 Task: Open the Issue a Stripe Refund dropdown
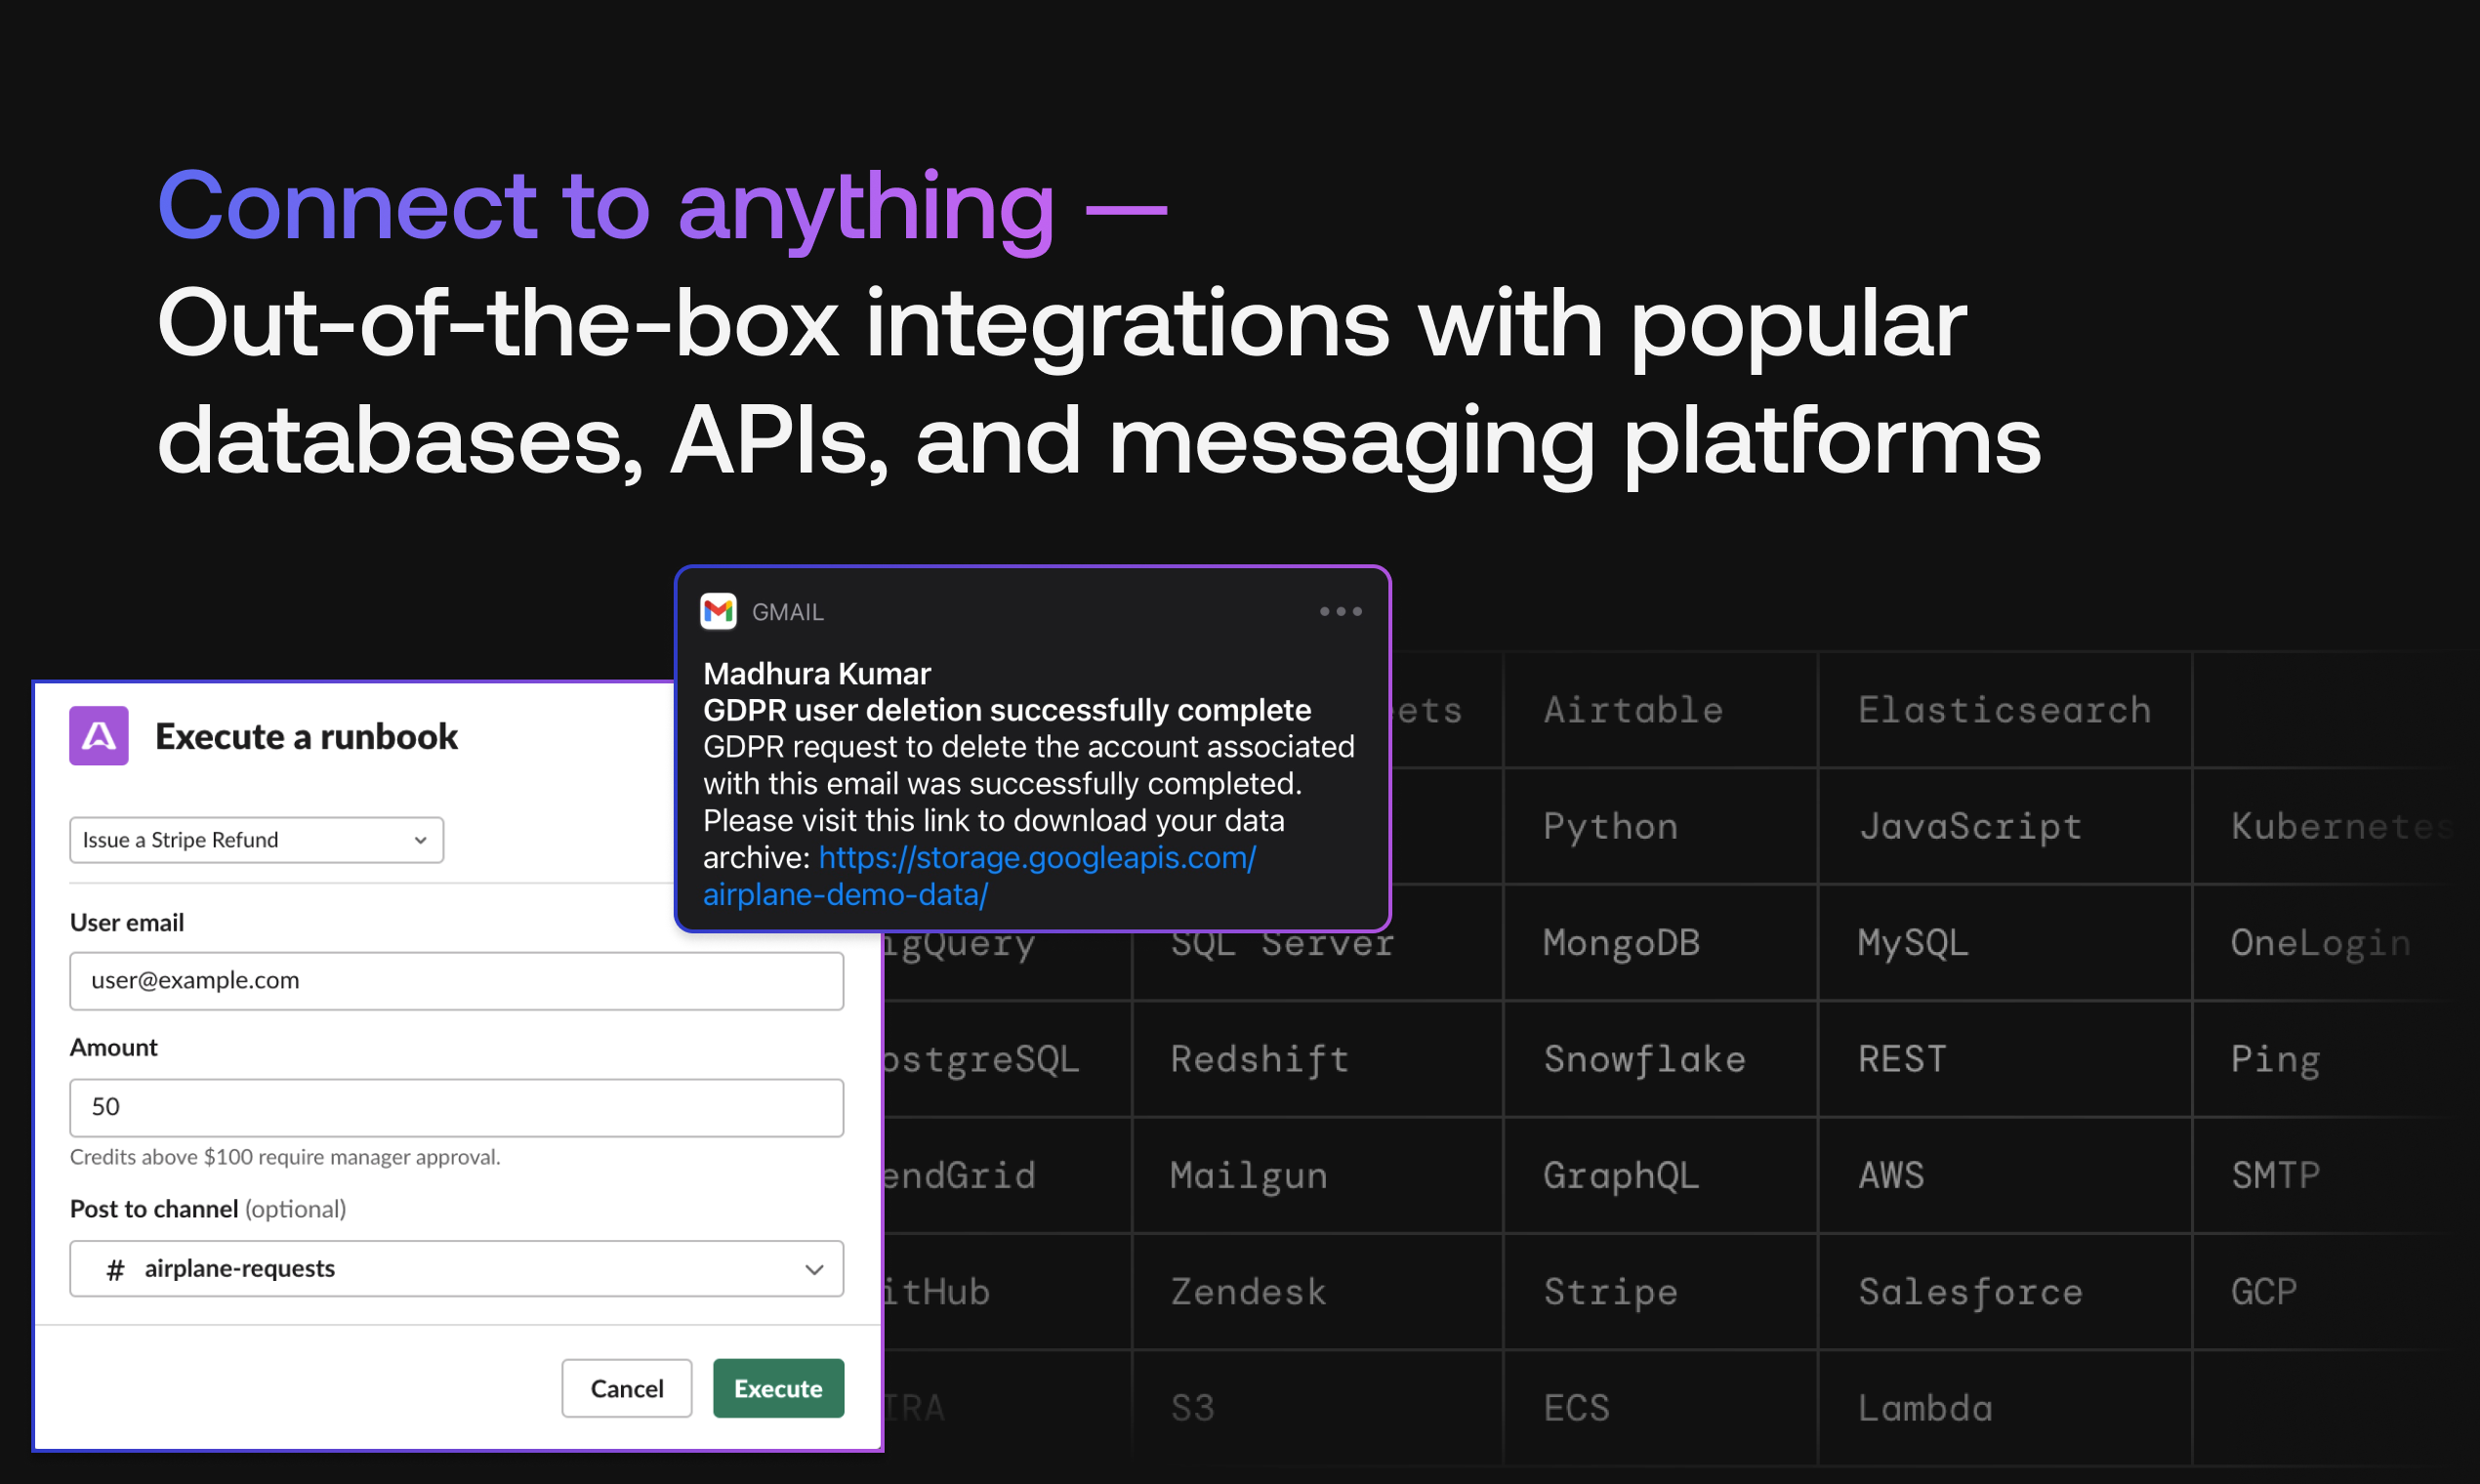tap(256, 840)
